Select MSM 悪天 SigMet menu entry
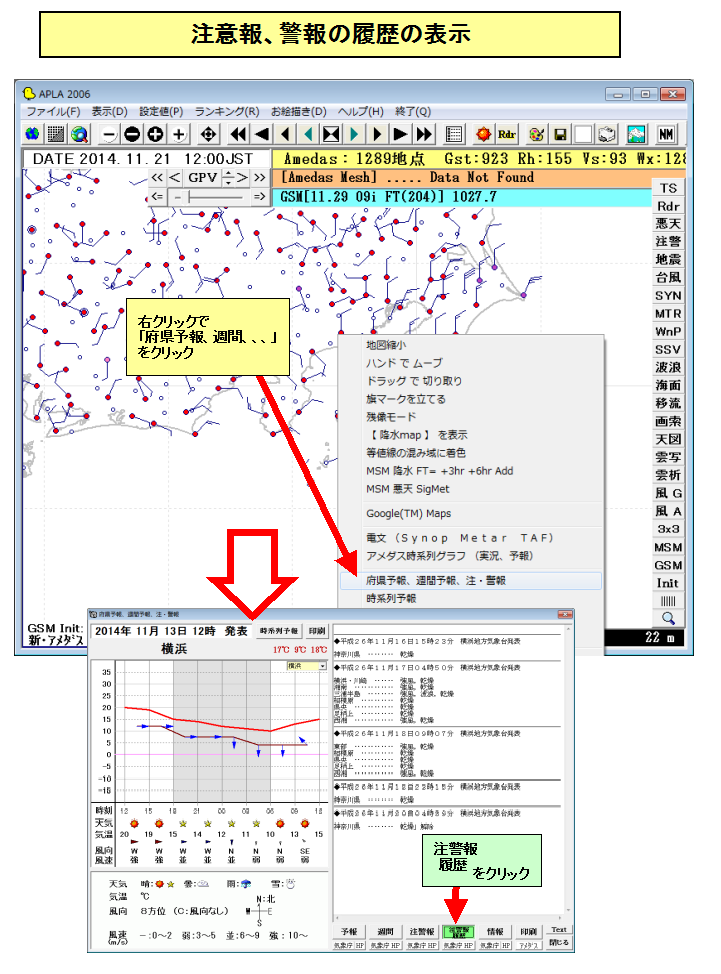Viewport: 721px width, 974px height. pos(471,489)
